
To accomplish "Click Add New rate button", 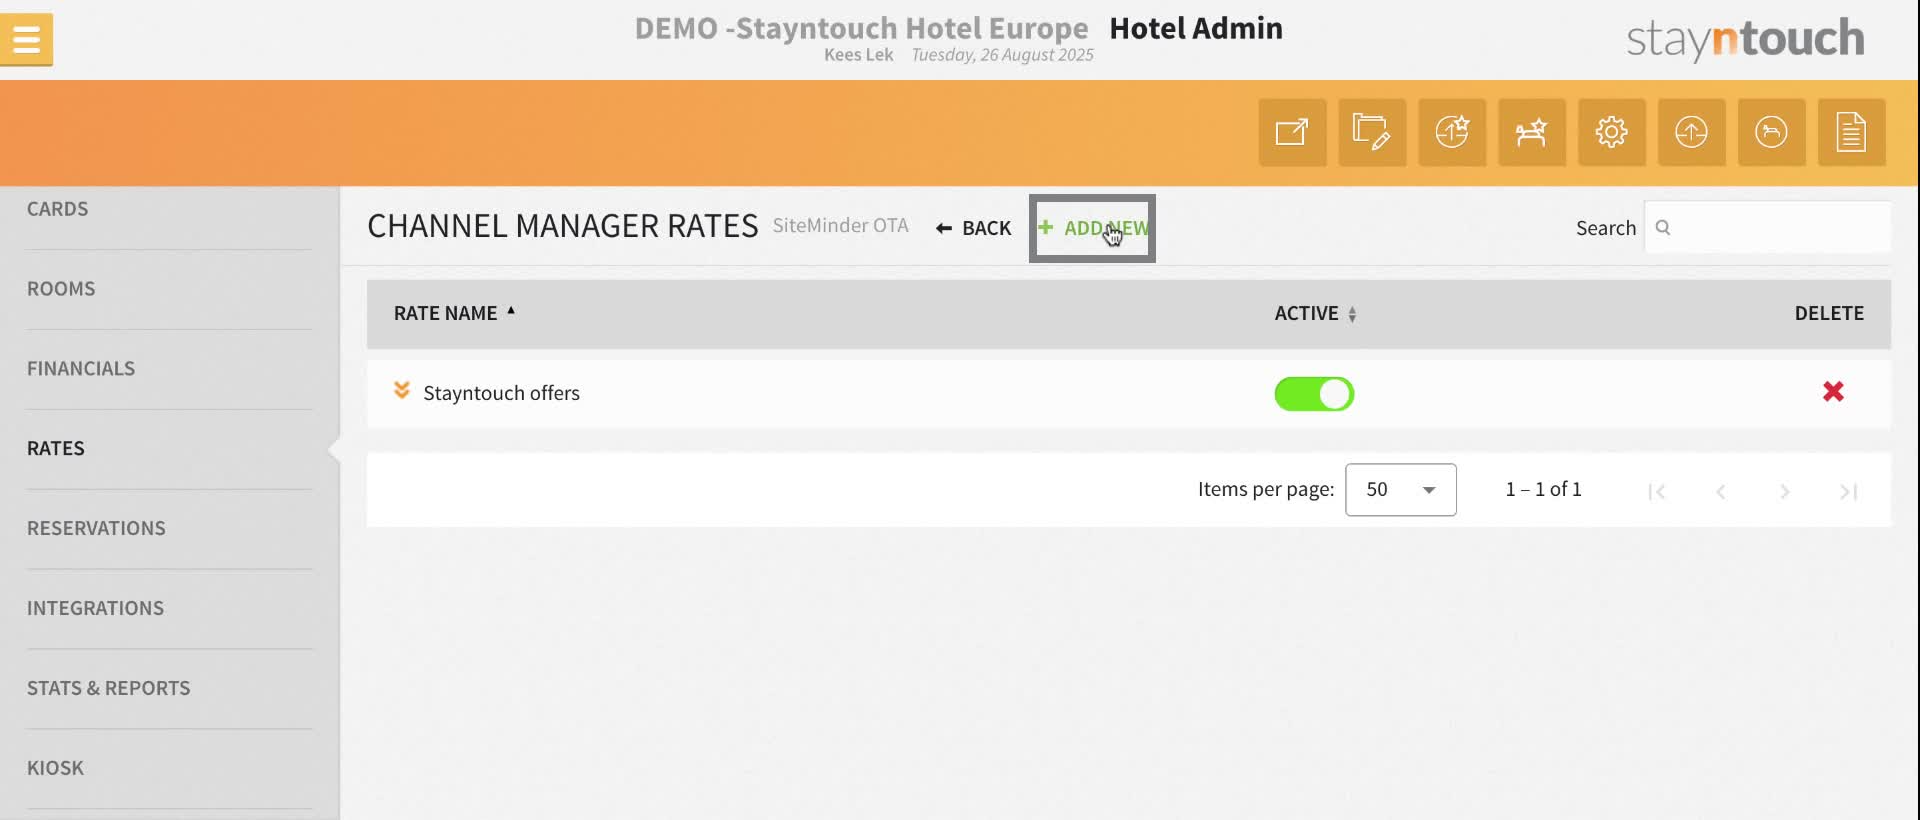I will point(1093,228).
